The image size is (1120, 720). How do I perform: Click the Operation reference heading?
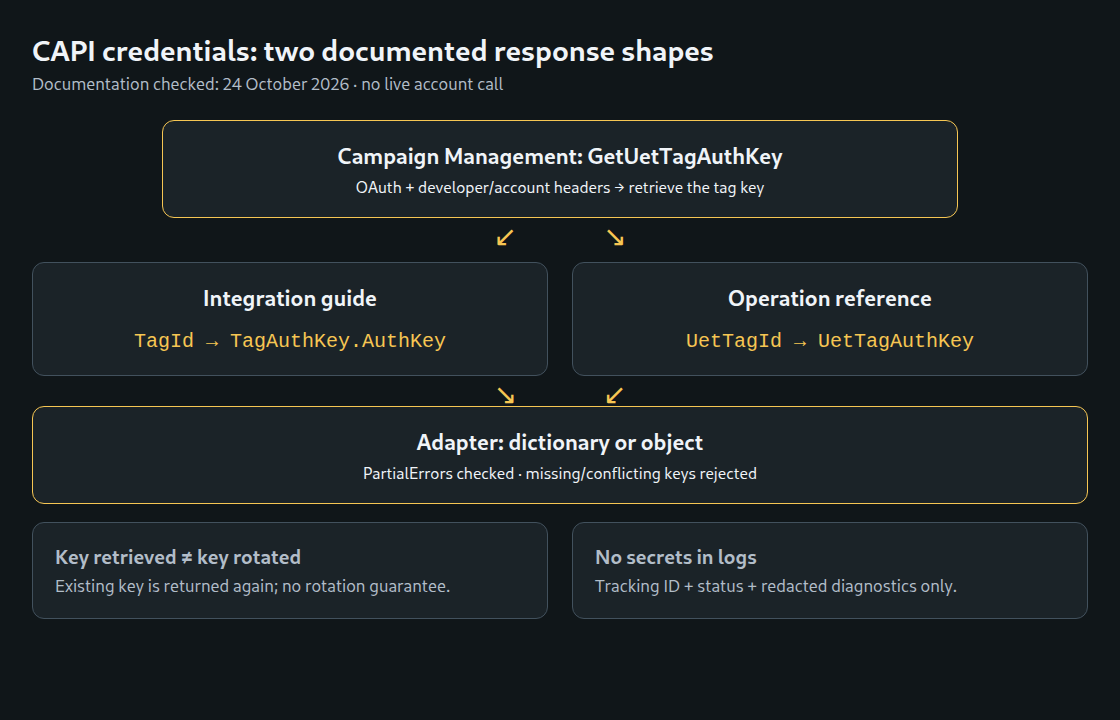coord(829,299)
